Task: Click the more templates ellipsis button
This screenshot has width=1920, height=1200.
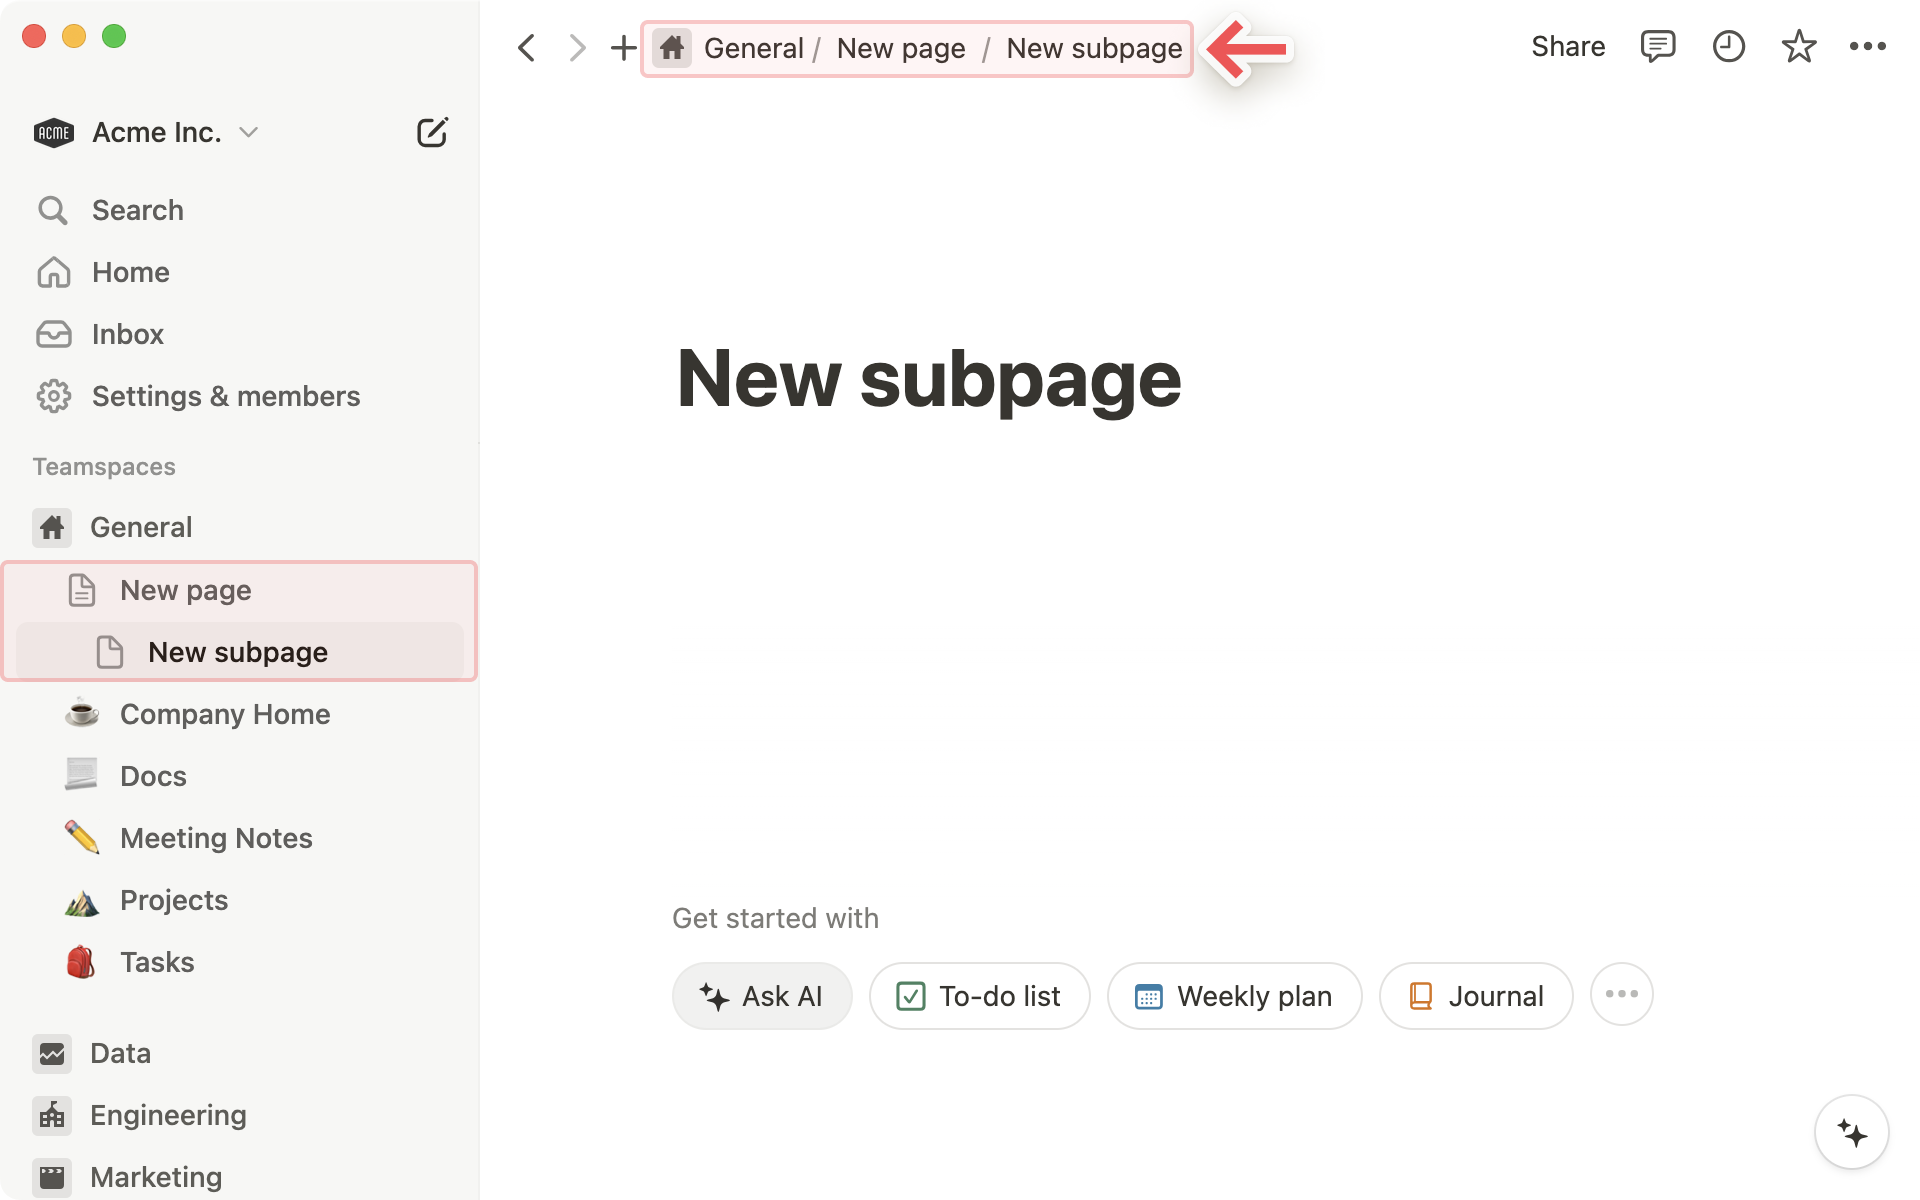Action: coord(1621,994)
